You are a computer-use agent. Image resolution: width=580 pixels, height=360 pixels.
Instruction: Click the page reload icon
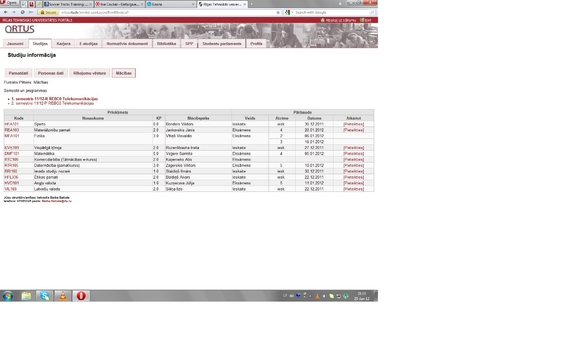point(23,12)
